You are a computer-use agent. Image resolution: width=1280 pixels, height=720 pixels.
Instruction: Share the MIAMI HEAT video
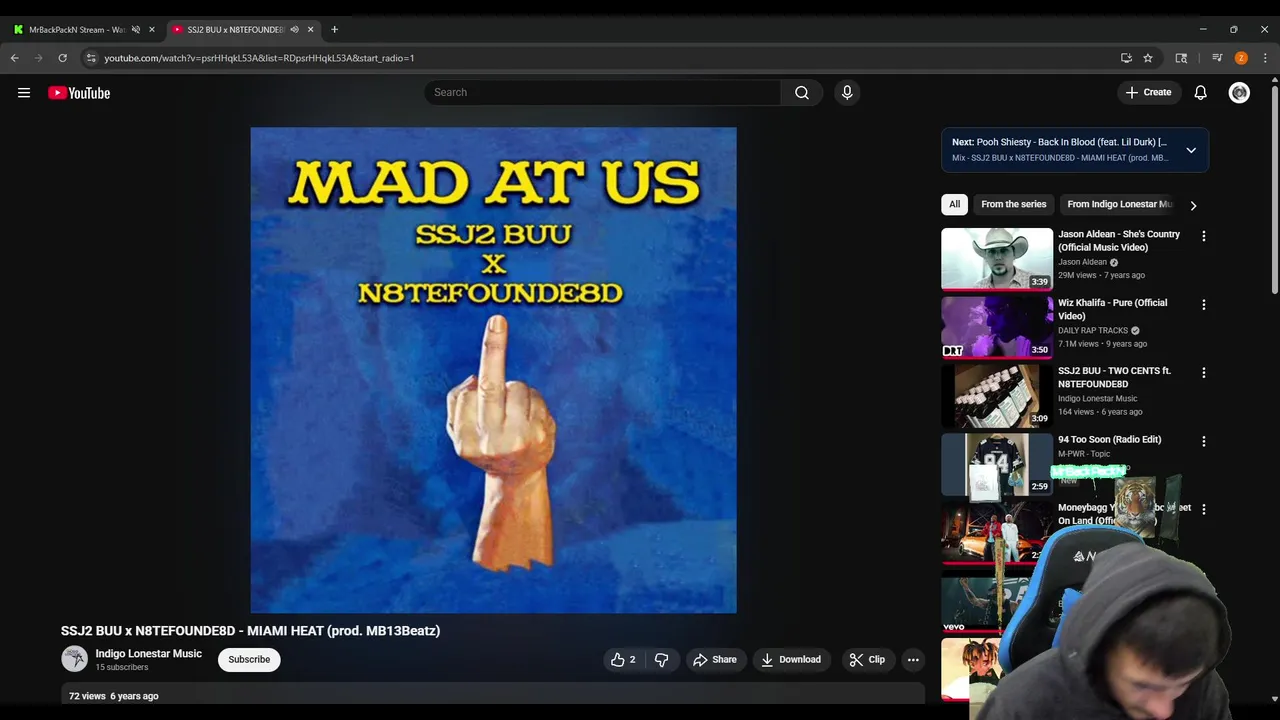pos(715,660)
